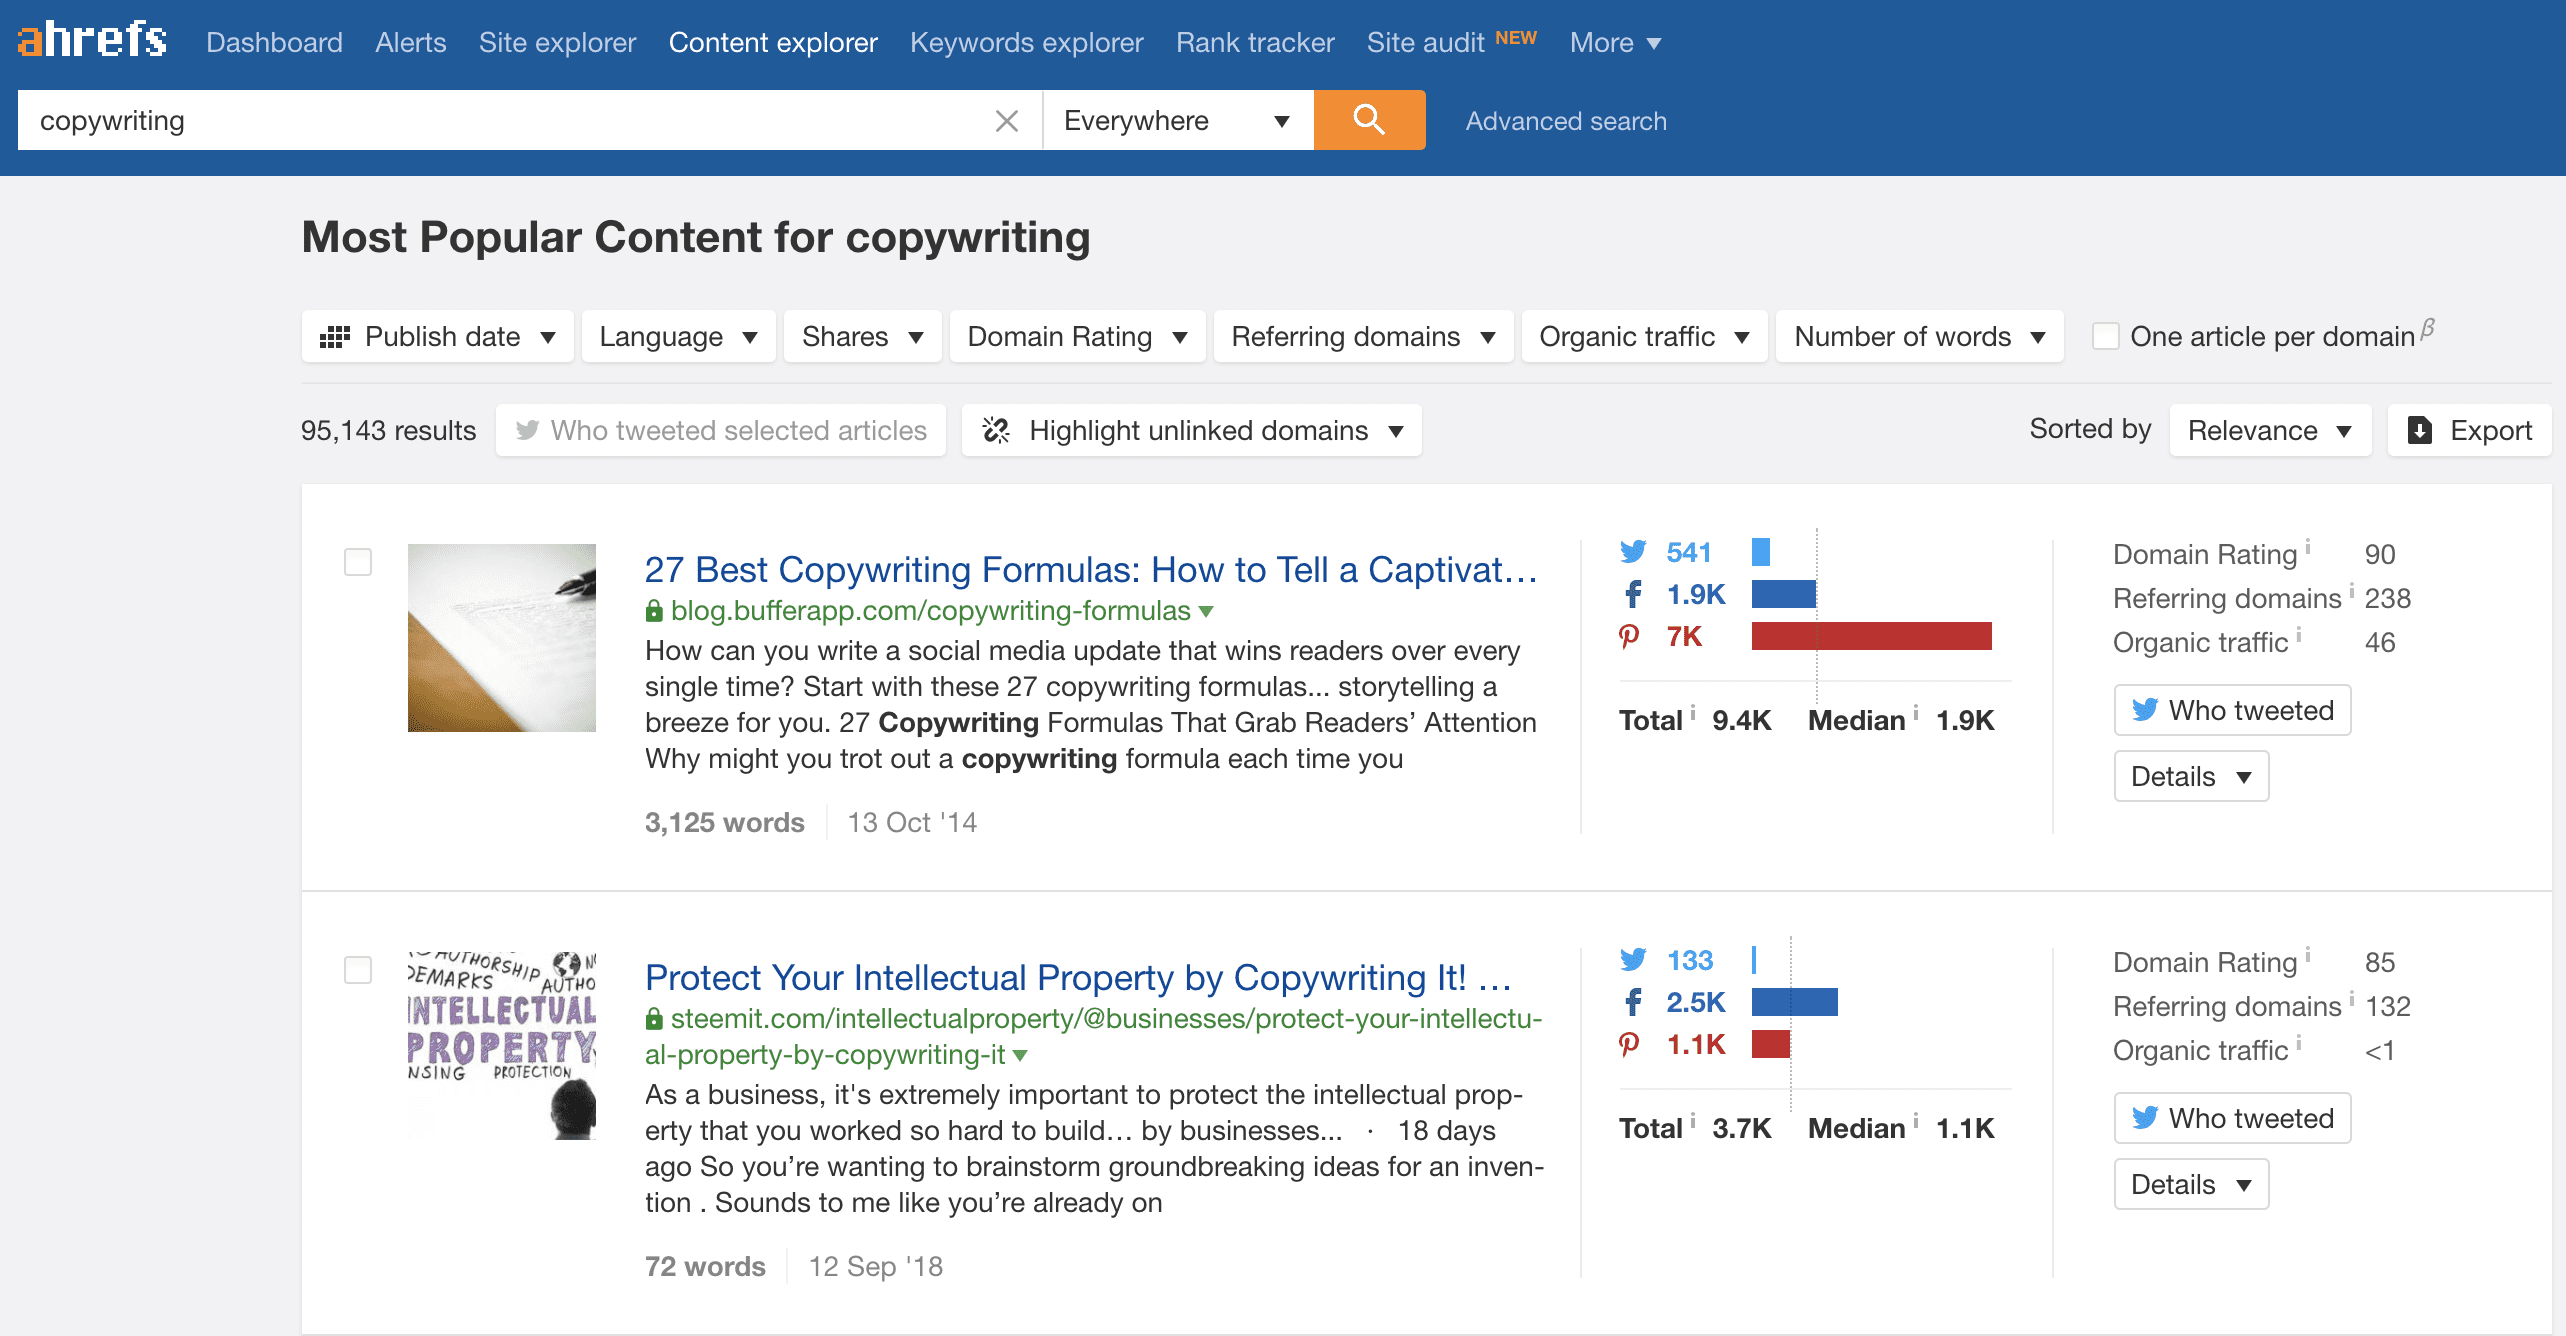This screenshot has height=1336, width=2566.
Task: Open the Highlight unlinked domains dropdown
Action: [x=1191, y=430]
